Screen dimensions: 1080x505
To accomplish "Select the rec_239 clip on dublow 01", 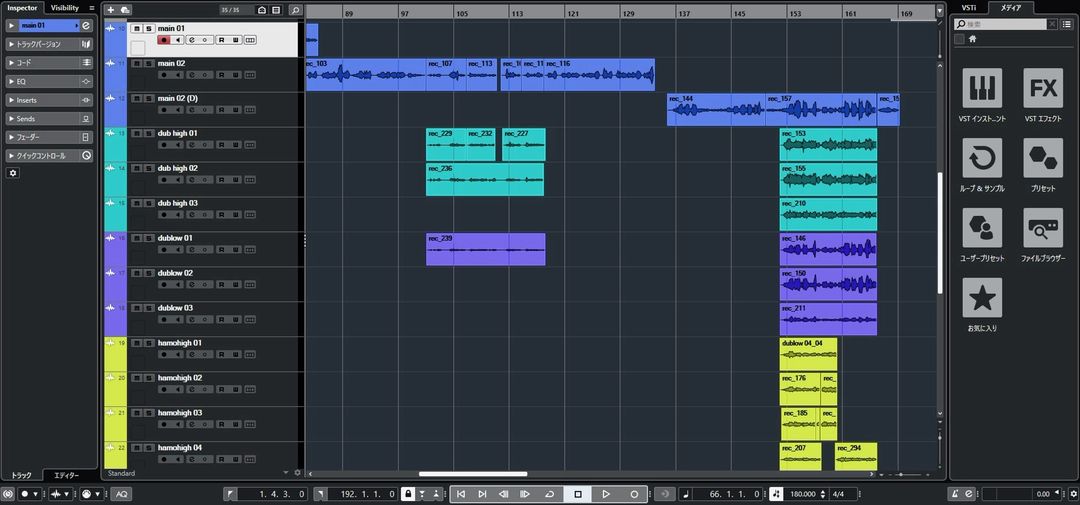I will pyautogui.click(x=485, y=249).
